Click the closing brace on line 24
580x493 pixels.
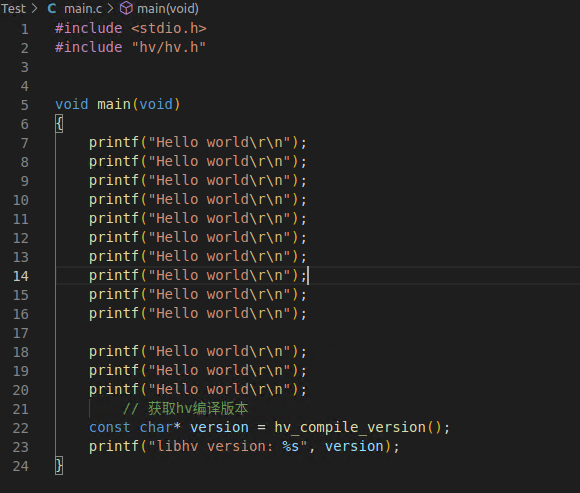59,465
